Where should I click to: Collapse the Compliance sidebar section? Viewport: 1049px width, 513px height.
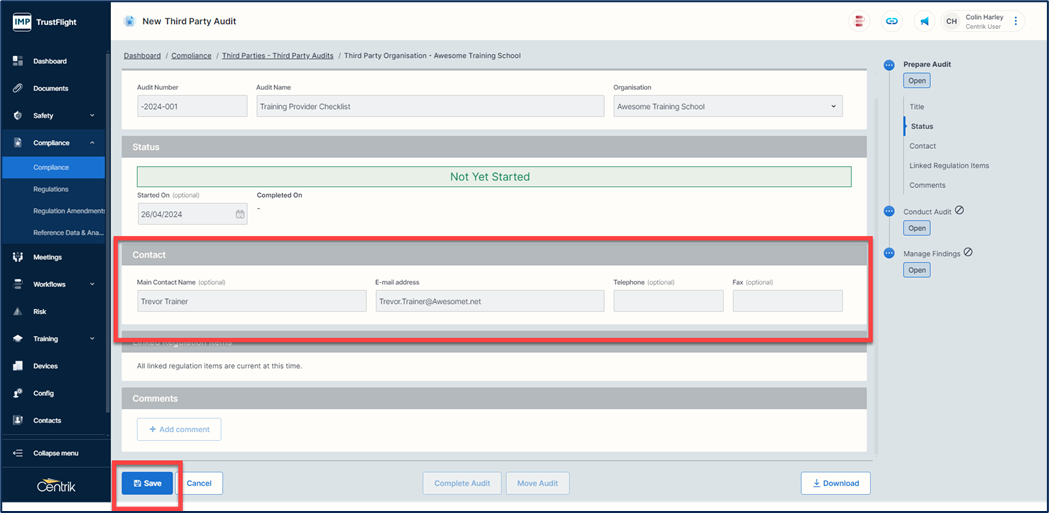click(x=92, y=143)
